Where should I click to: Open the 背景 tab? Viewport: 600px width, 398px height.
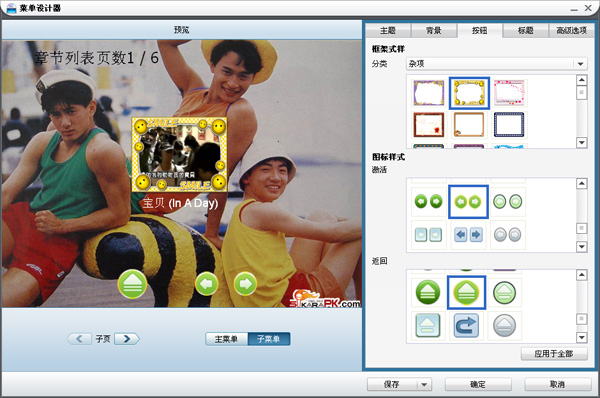[x=434, y=30]
